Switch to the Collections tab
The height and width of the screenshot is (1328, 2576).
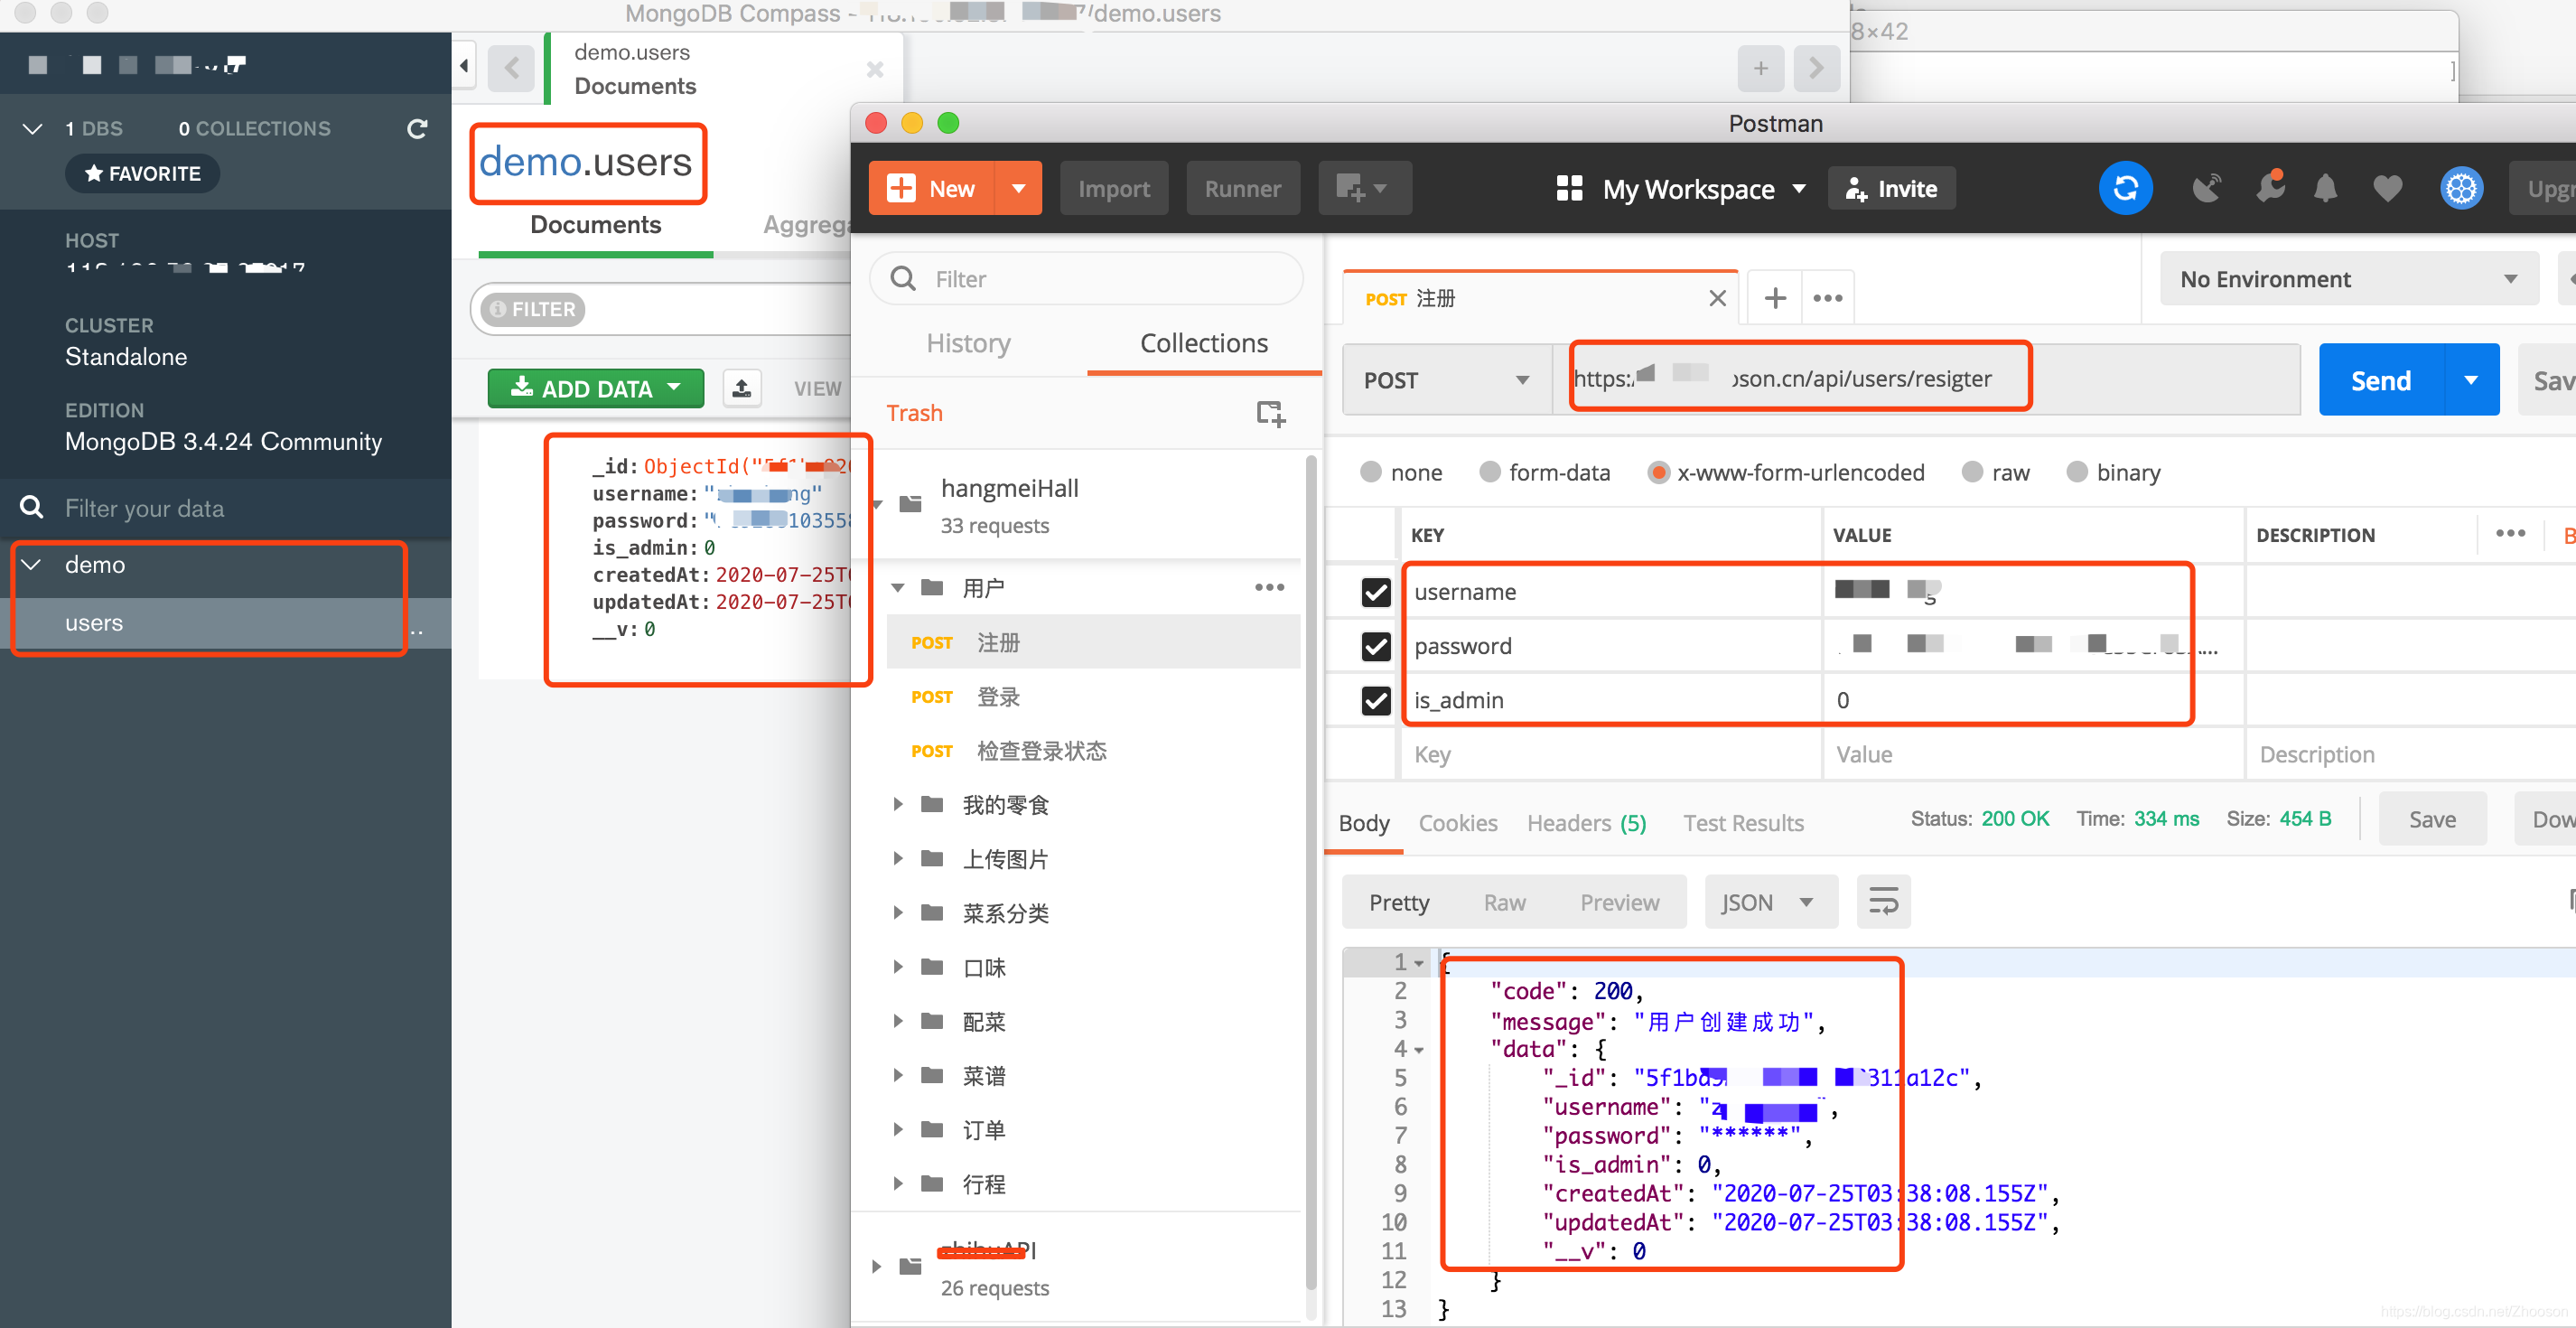[x=1203, y=343]
